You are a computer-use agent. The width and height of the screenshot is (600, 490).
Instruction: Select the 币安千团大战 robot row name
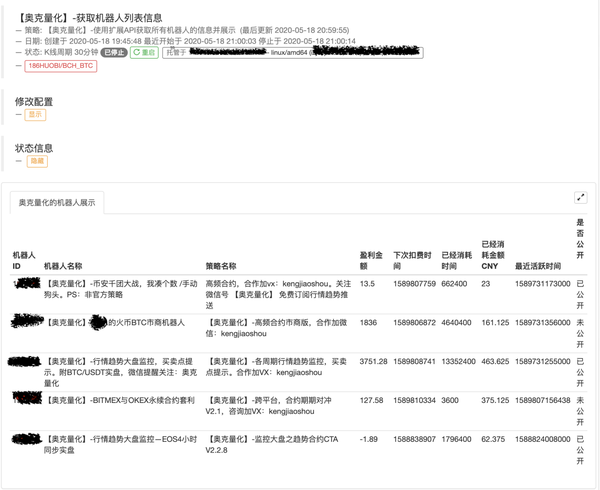tap(120, 289)
